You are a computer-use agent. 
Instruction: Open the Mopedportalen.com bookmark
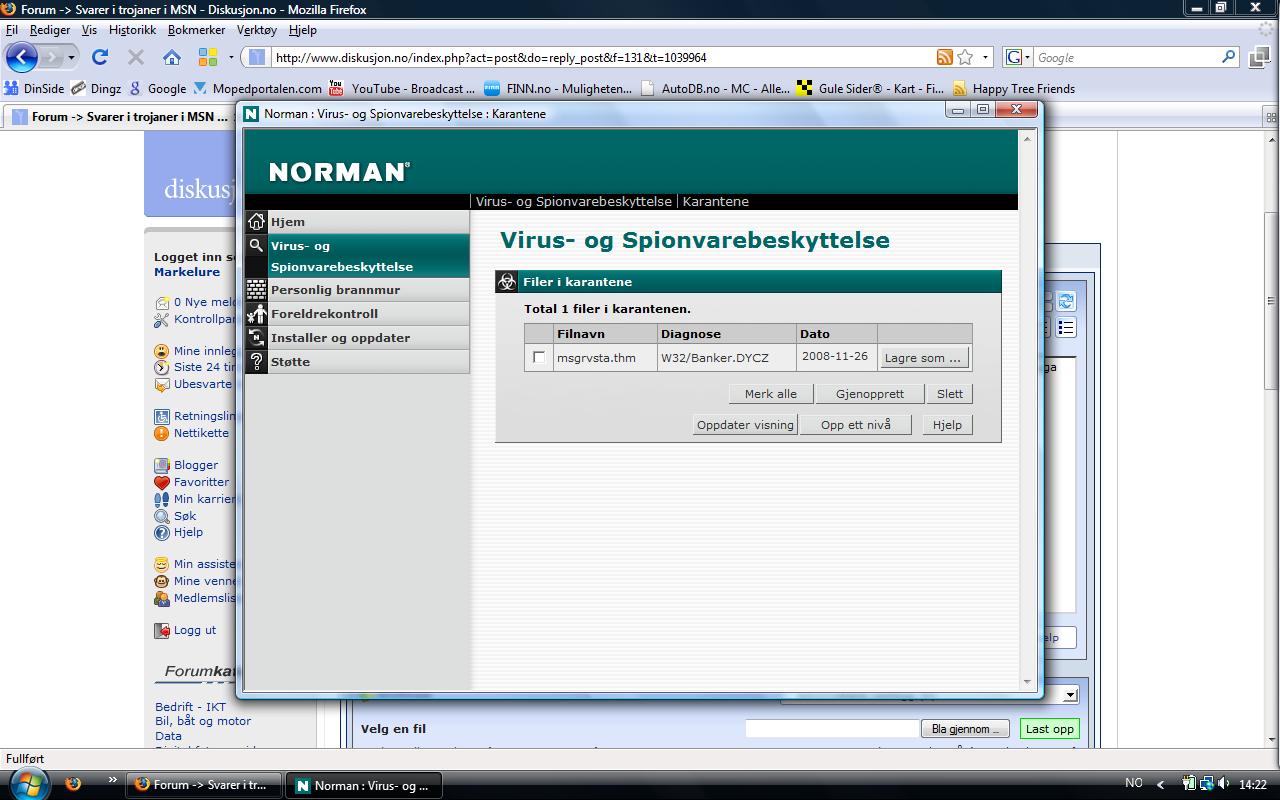click(257, 88)
